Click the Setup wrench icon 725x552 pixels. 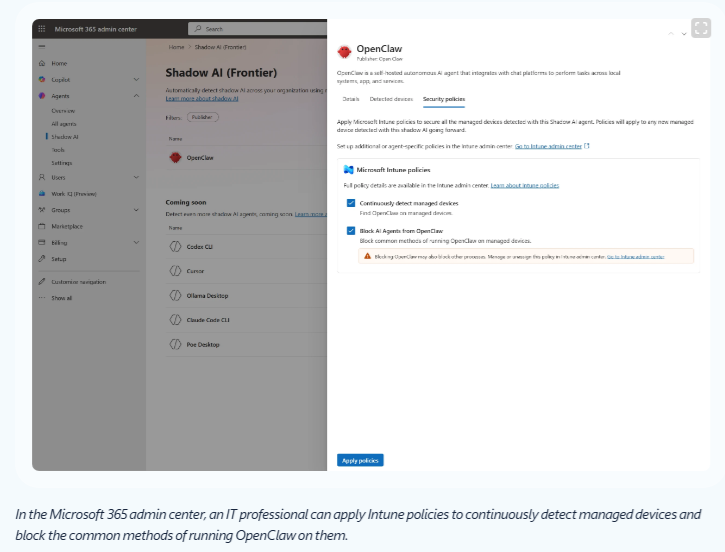(42, 258)
